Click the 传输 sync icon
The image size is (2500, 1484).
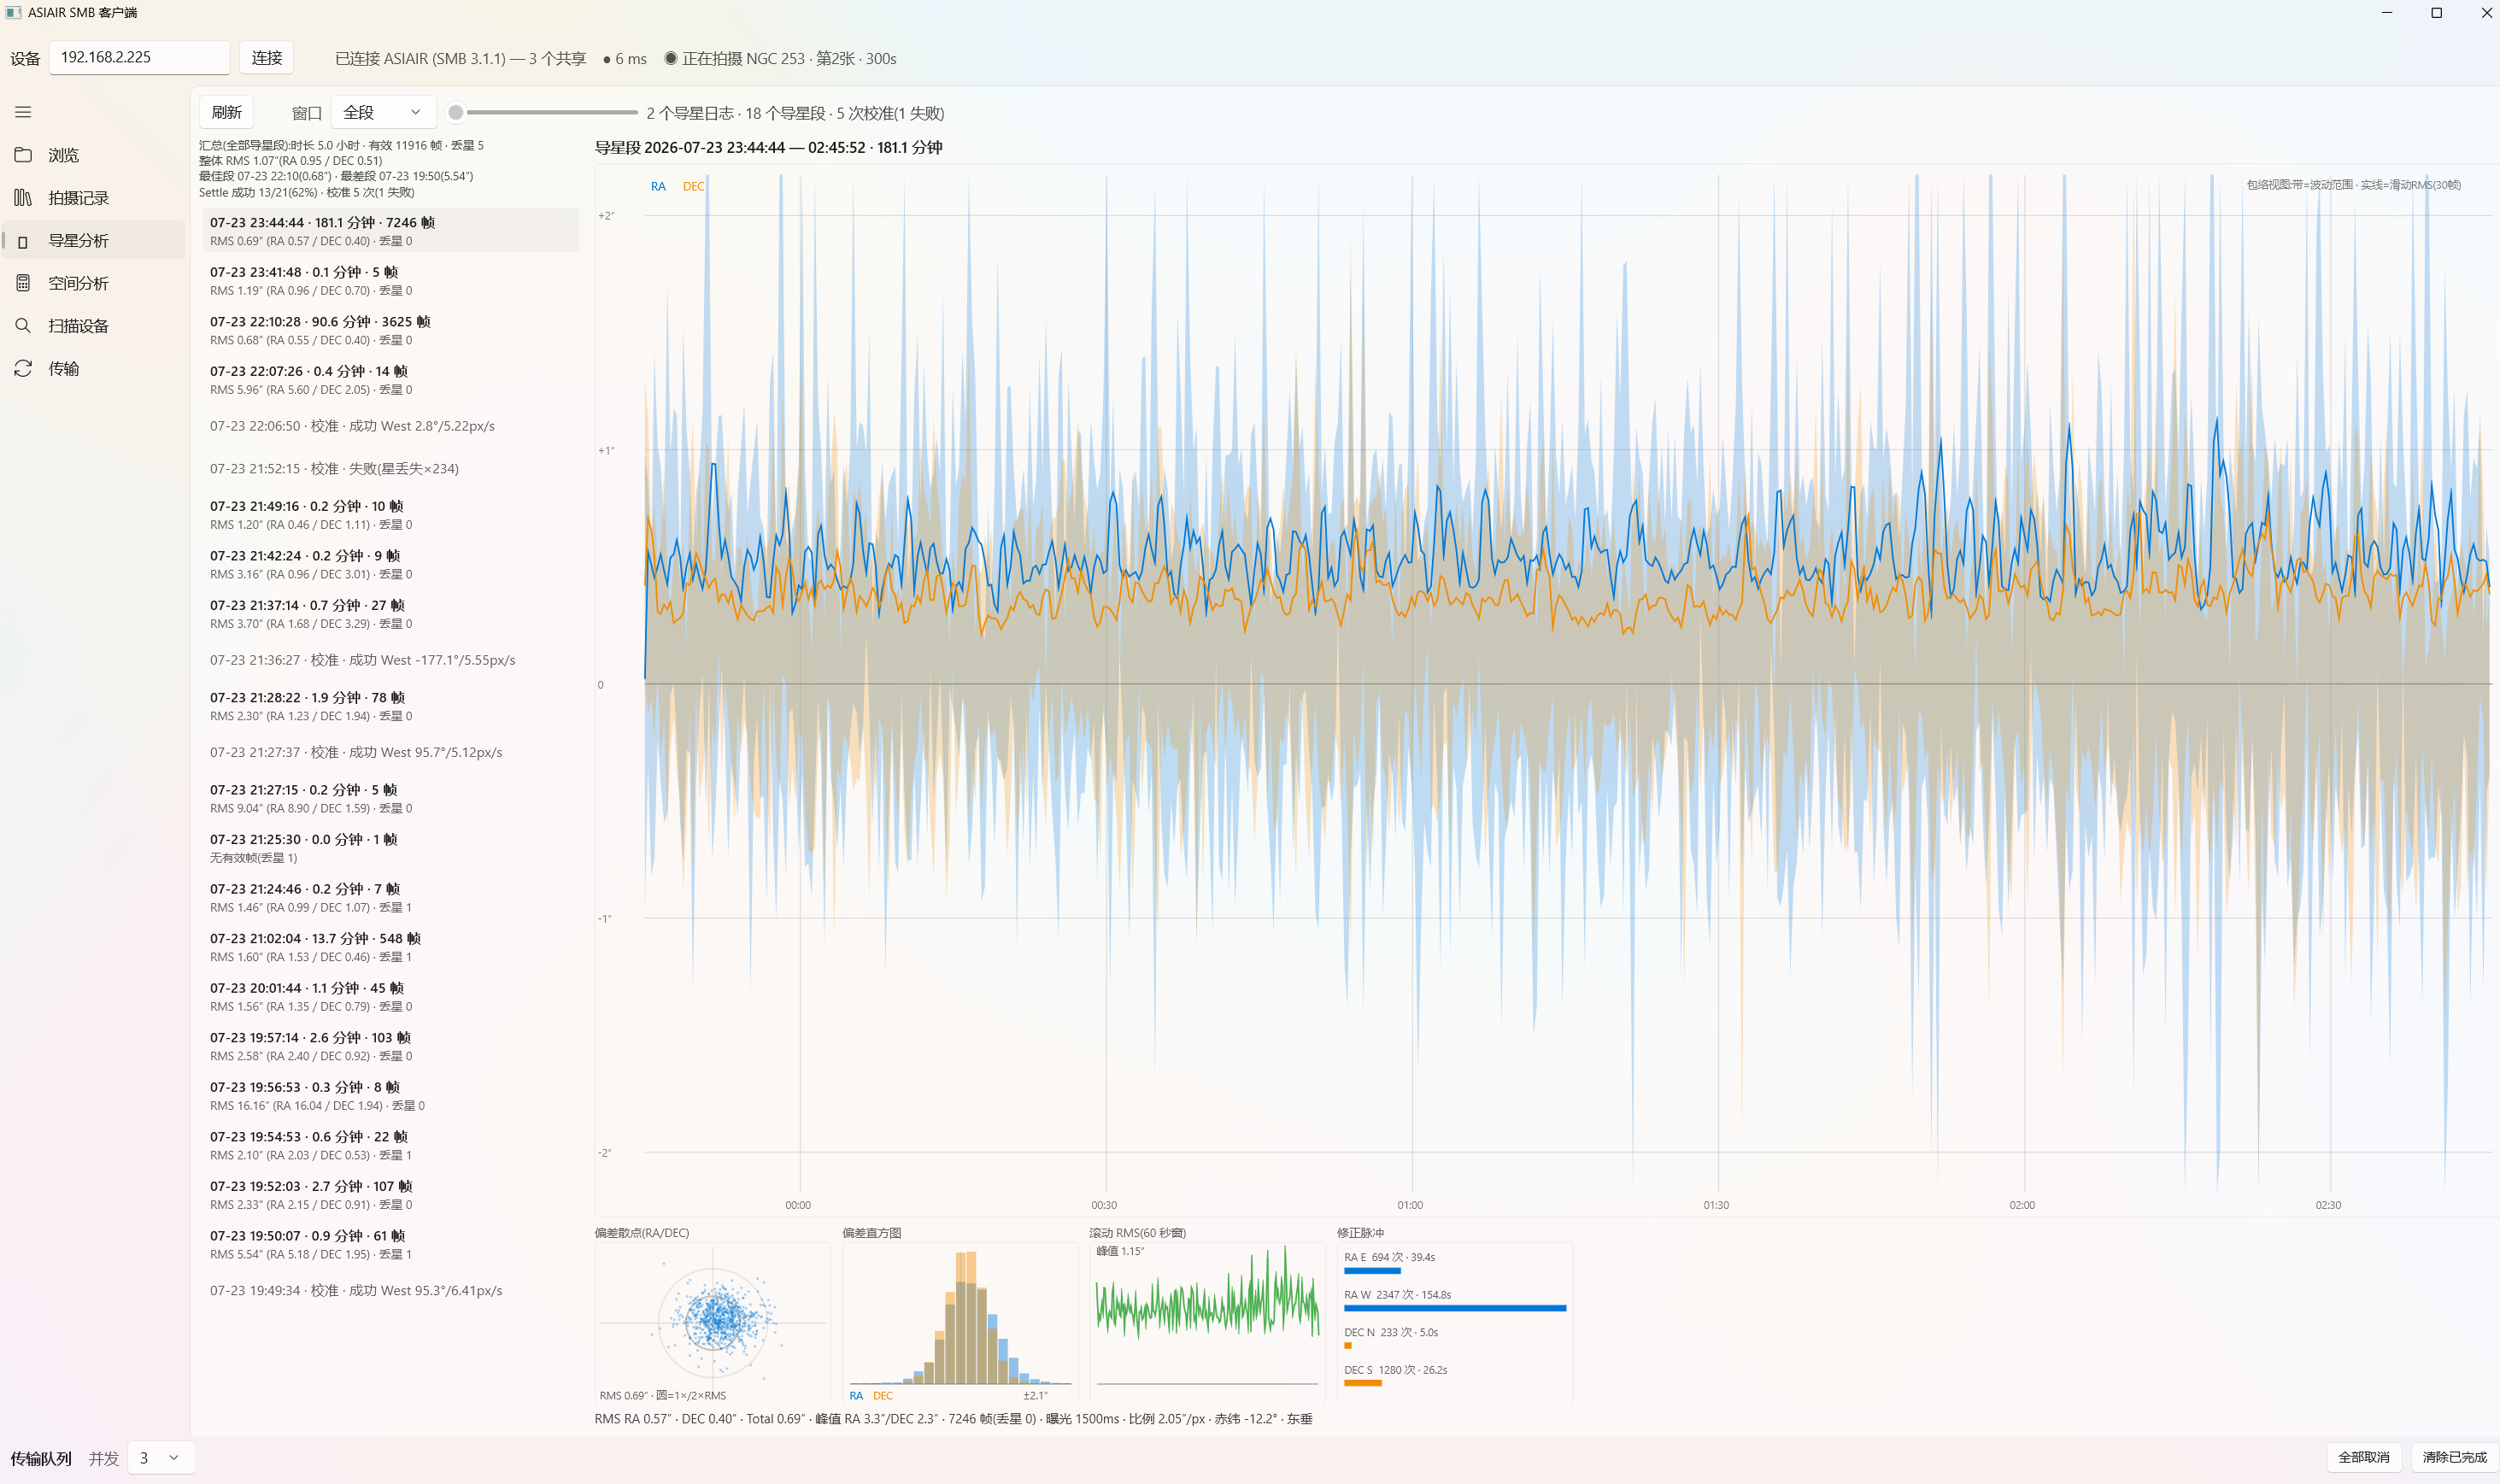click(x=23, y=369)
